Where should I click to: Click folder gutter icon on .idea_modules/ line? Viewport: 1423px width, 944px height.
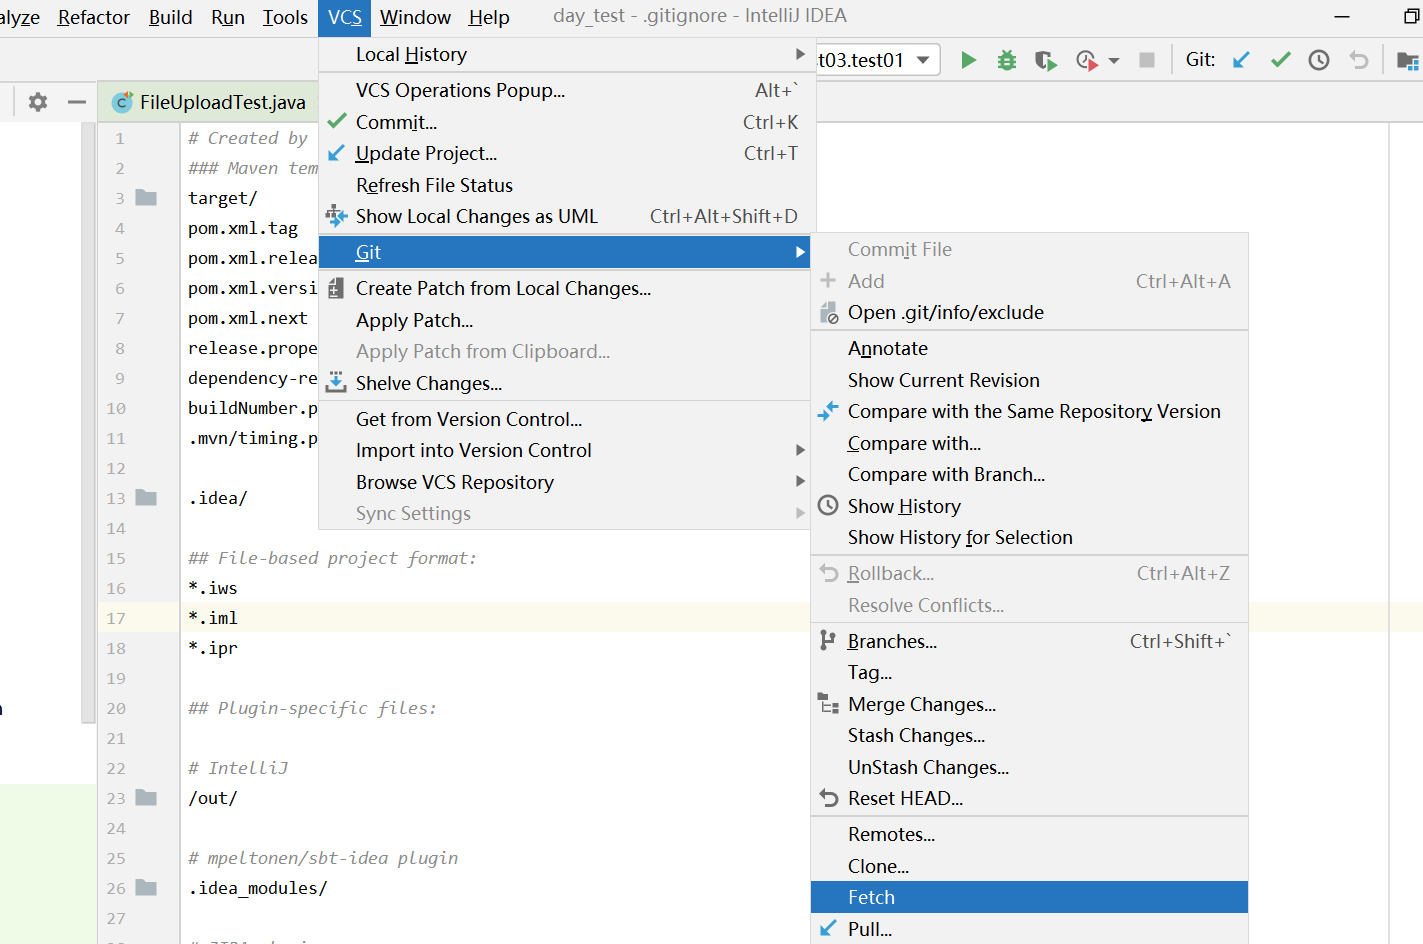146,888
